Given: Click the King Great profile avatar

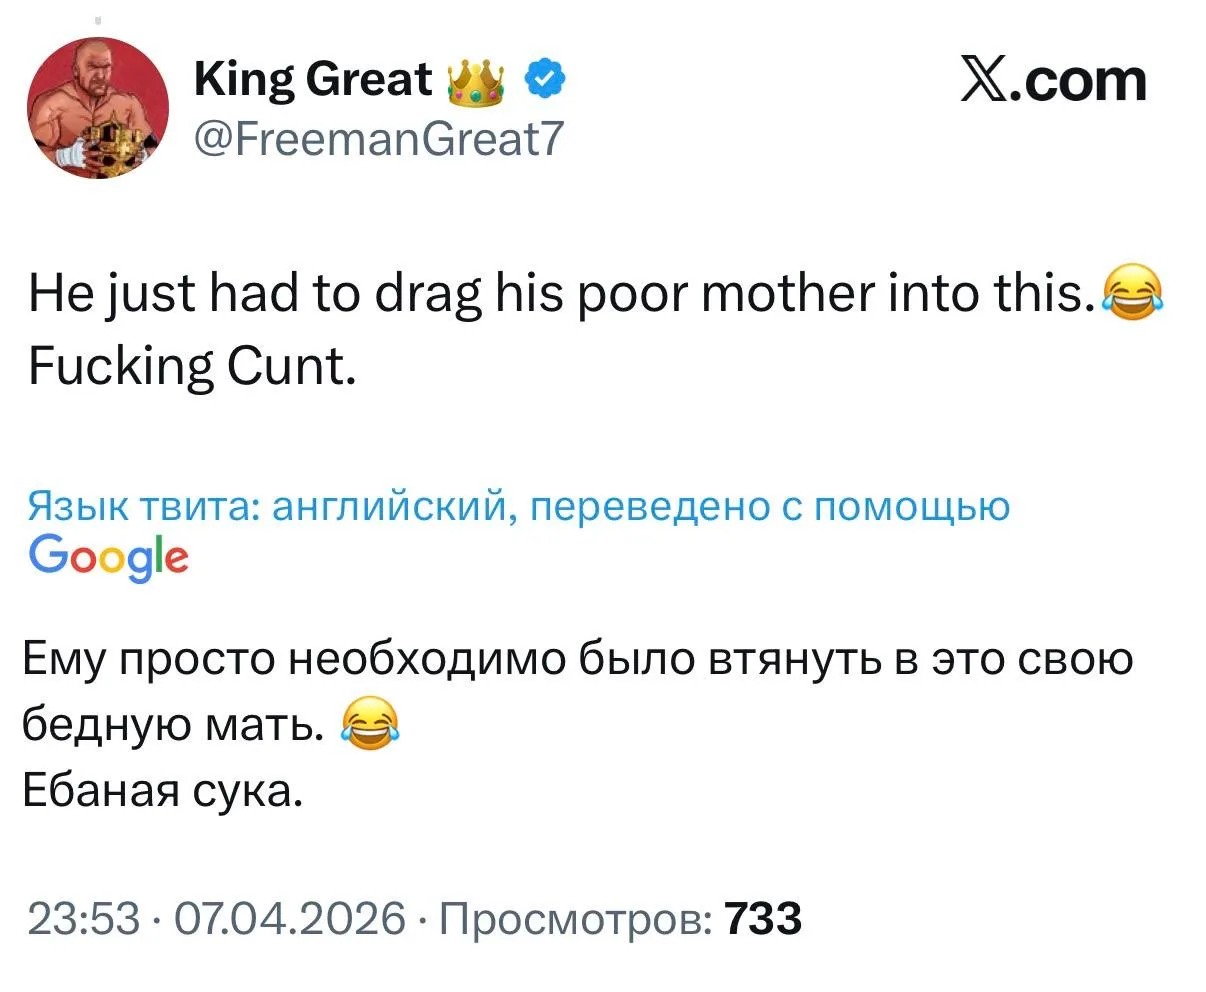Looking at the screenshot, I should (96, 109).
